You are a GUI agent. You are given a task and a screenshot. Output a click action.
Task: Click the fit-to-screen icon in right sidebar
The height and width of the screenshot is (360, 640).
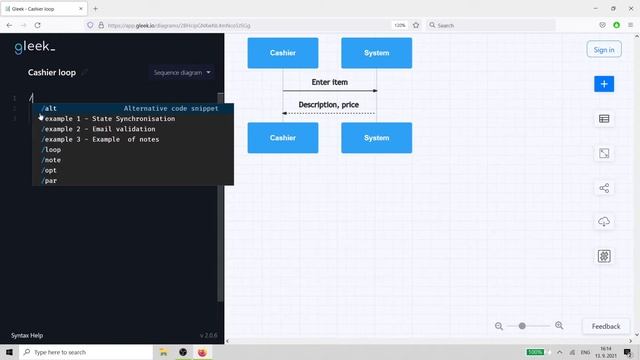(x=604, y=153)
